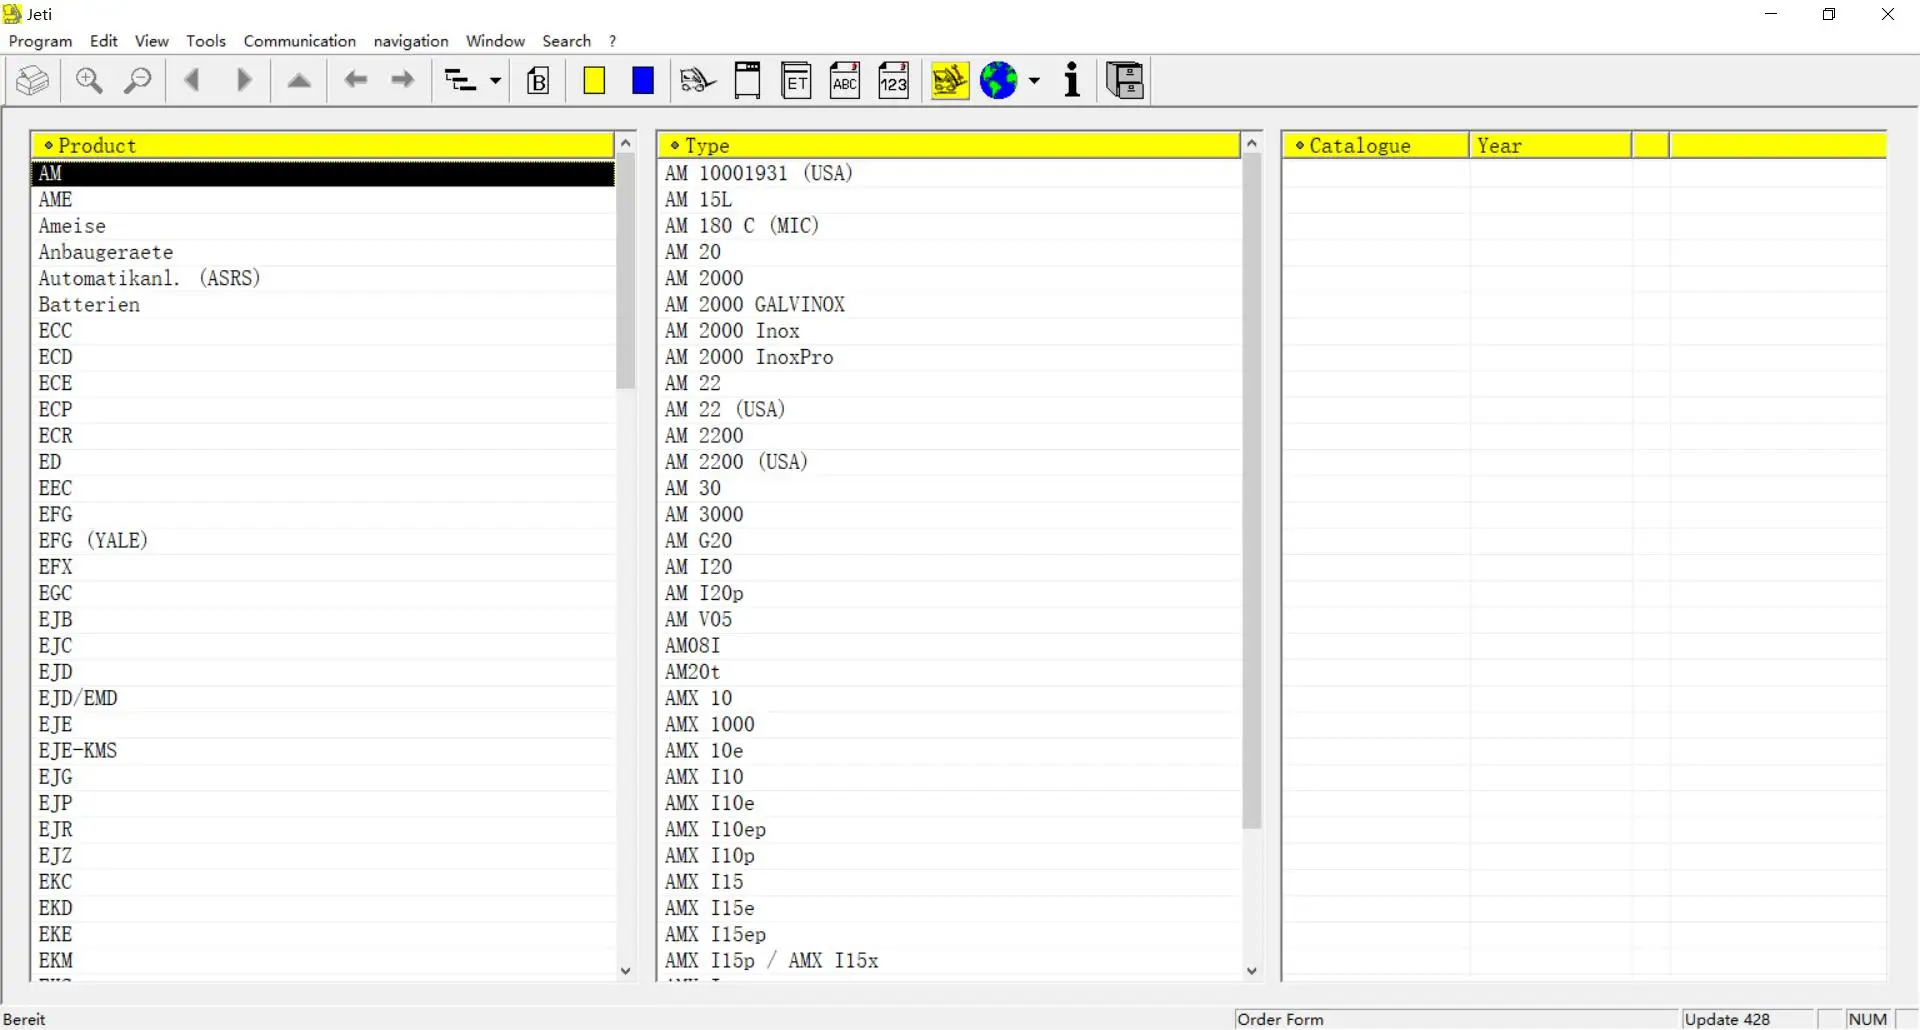Click the zoom in magnifier icon
Image resolution: width=1920 pixels, height=1030 pixels.
[89, 80]
